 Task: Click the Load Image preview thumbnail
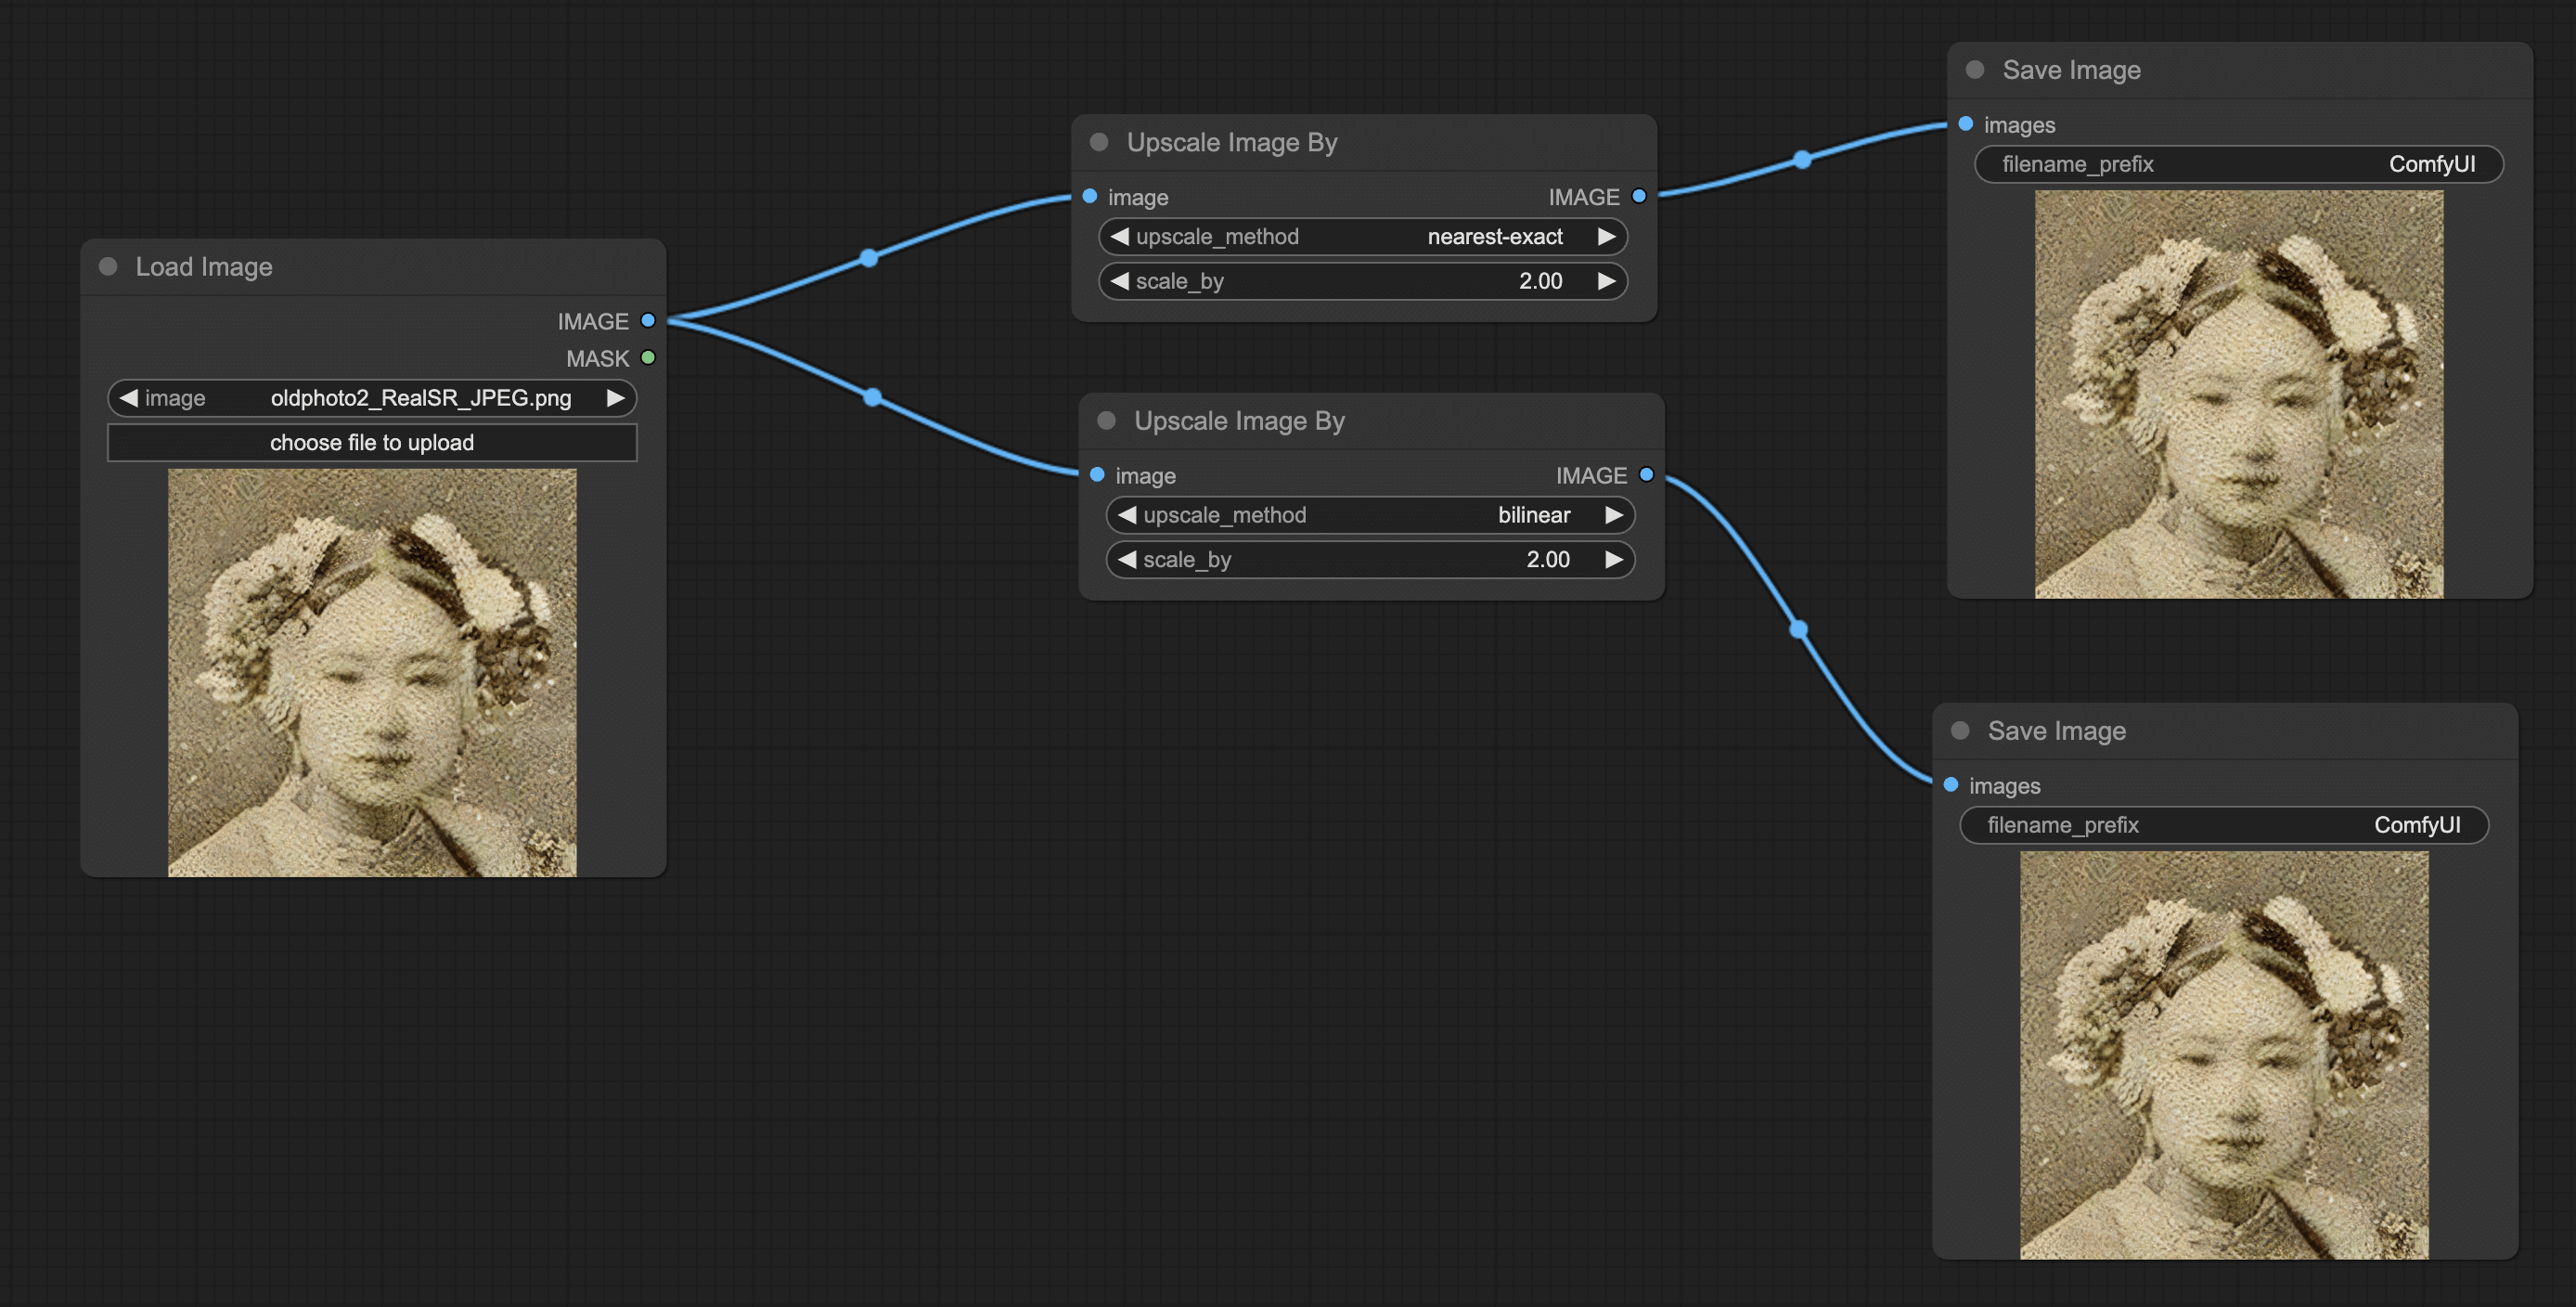click(x=372, y=673)
